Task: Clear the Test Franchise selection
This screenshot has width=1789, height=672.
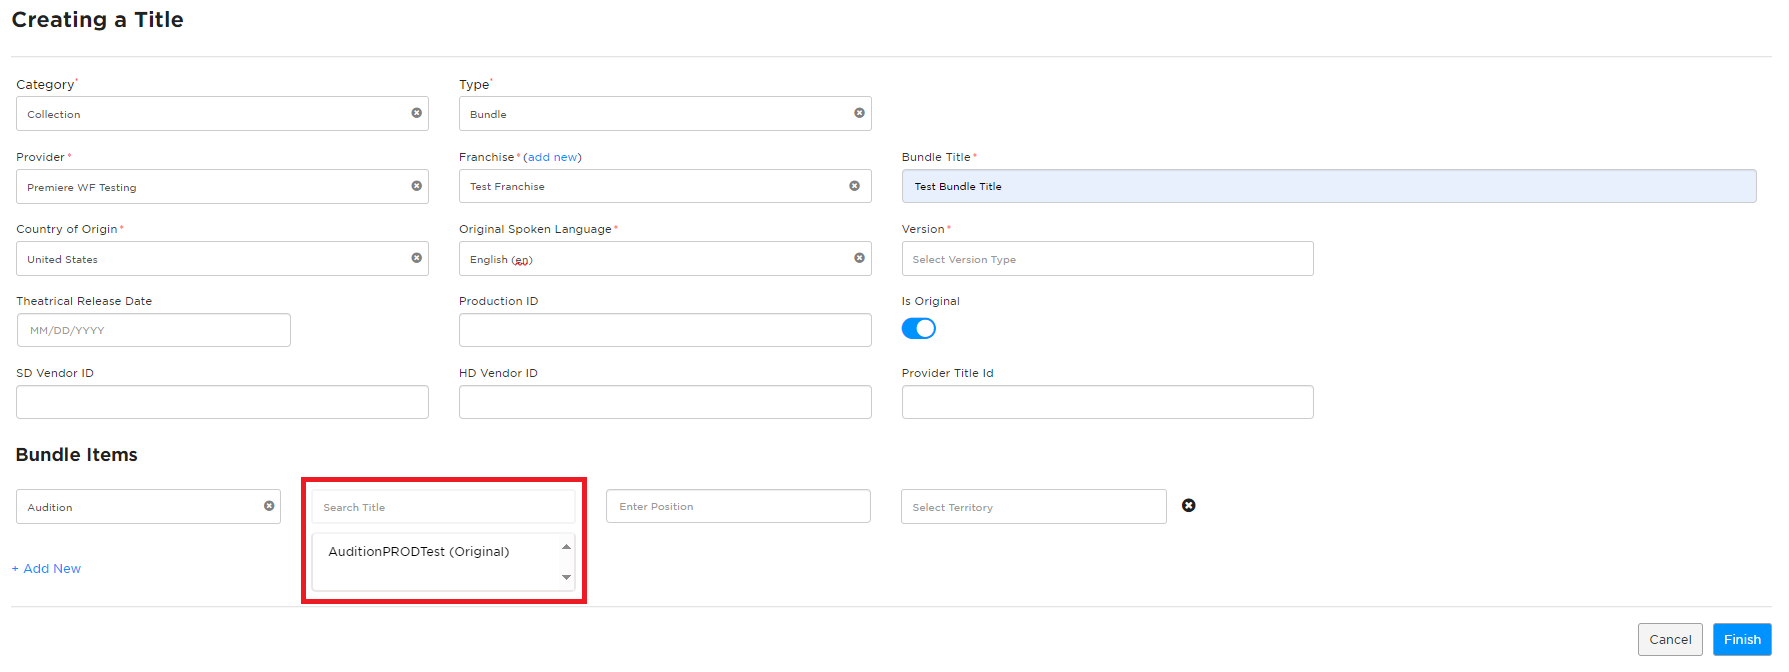Action: coord(854,186)
